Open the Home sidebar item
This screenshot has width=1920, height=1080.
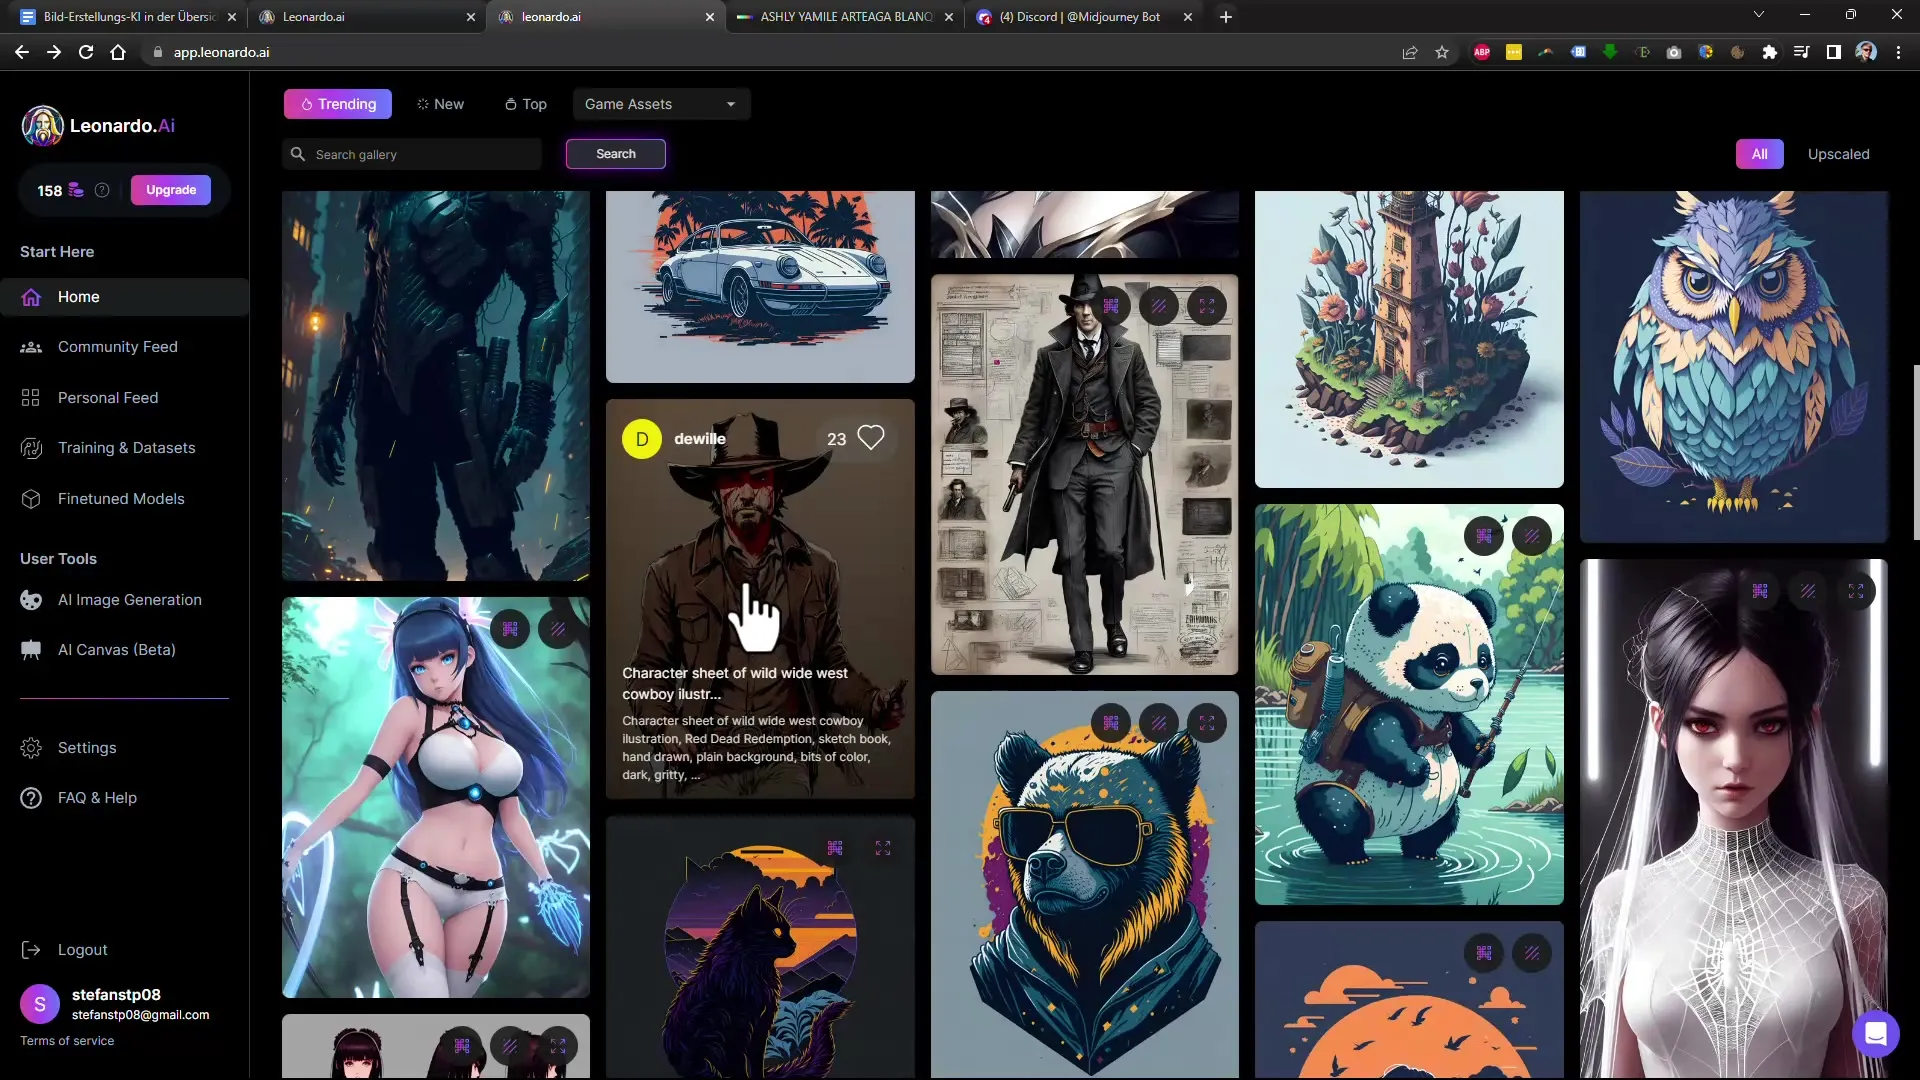pyautogui.click(x=124, y=297)
